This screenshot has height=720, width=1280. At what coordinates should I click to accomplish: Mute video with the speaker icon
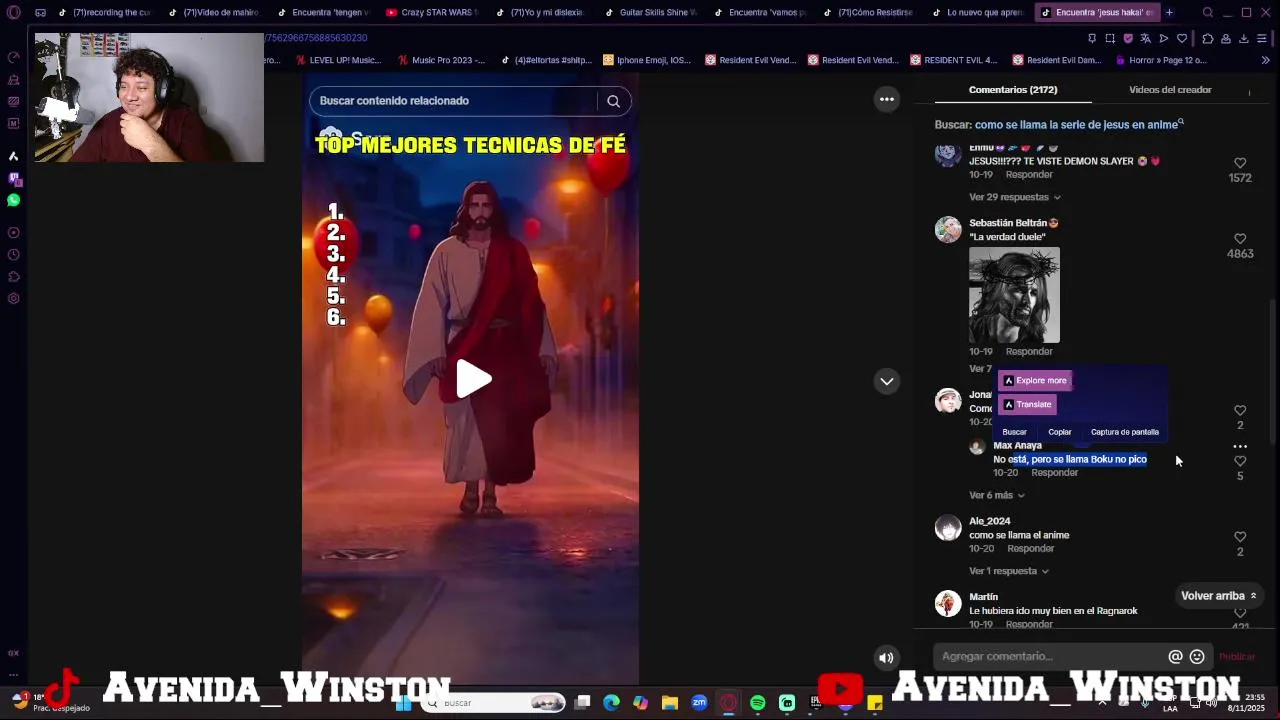click(x=886, y=657)
